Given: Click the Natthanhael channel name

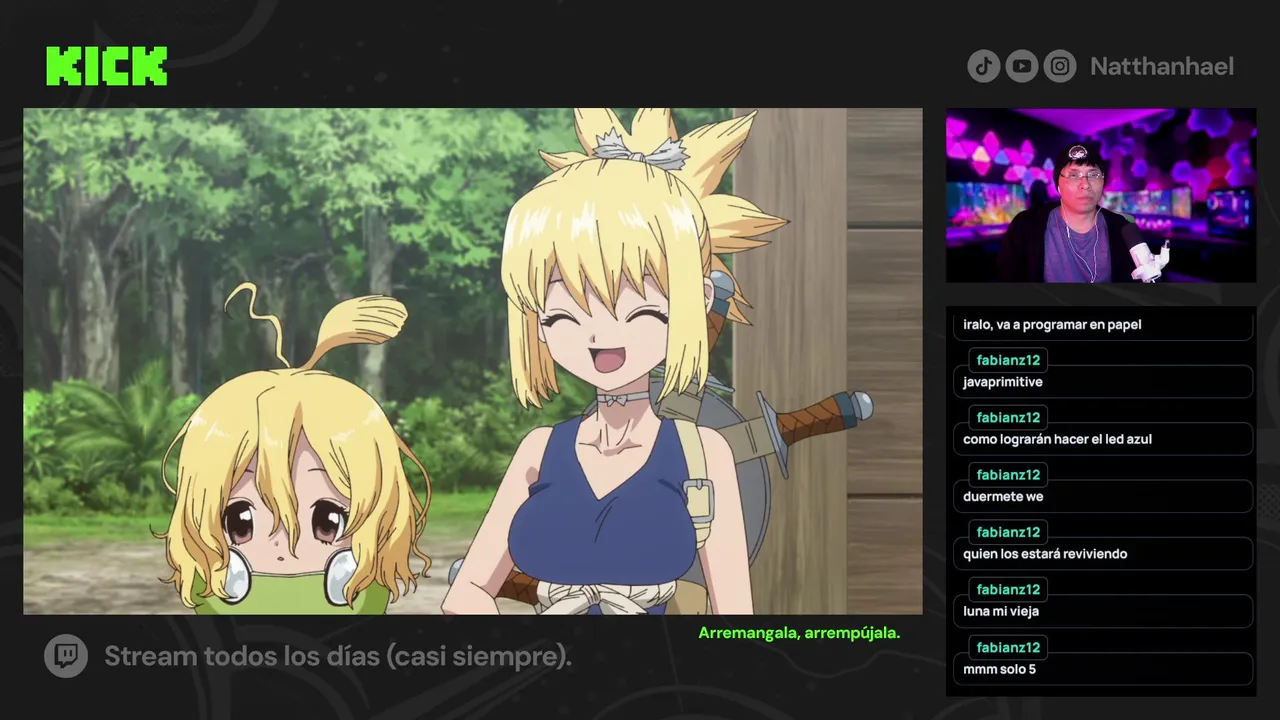Looking at the screenshot, I should point(1162,66).
